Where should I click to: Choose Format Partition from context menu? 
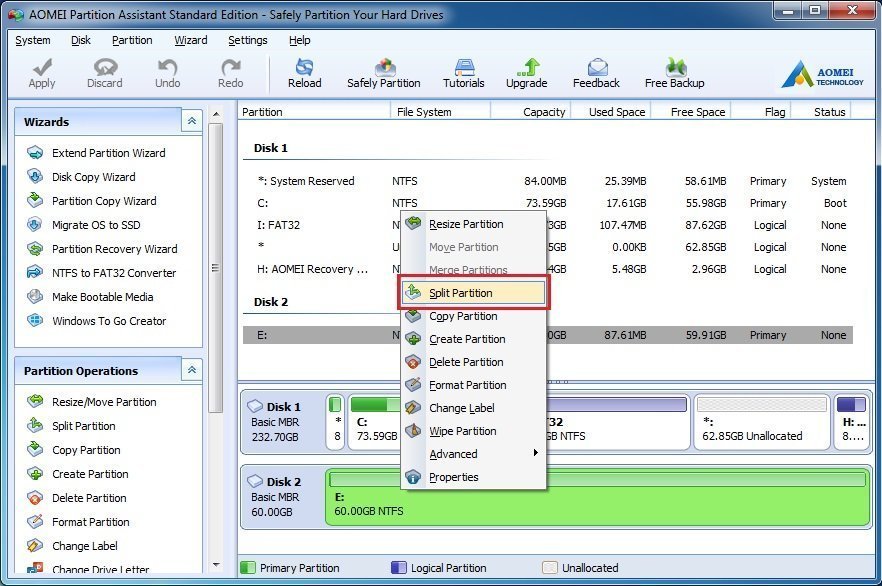tap(474, 385)
